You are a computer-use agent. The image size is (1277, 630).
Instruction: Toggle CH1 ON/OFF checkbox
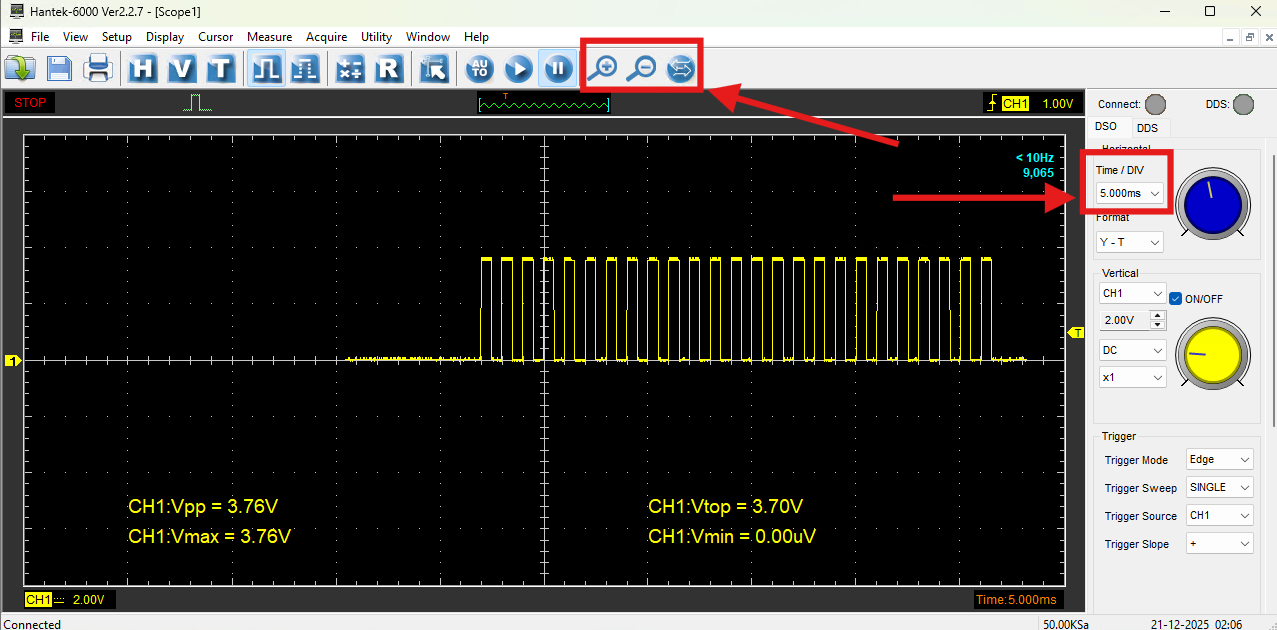(x=1176, y=298)
